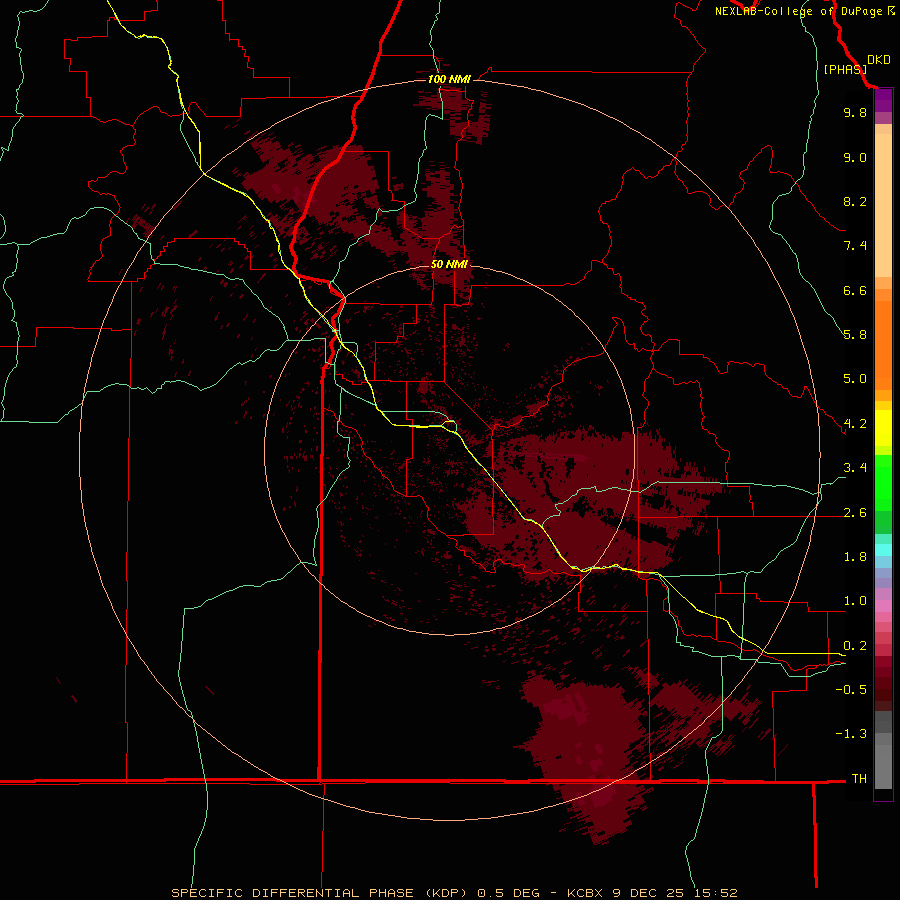Click the 2.6 value on the color scale

855,513
